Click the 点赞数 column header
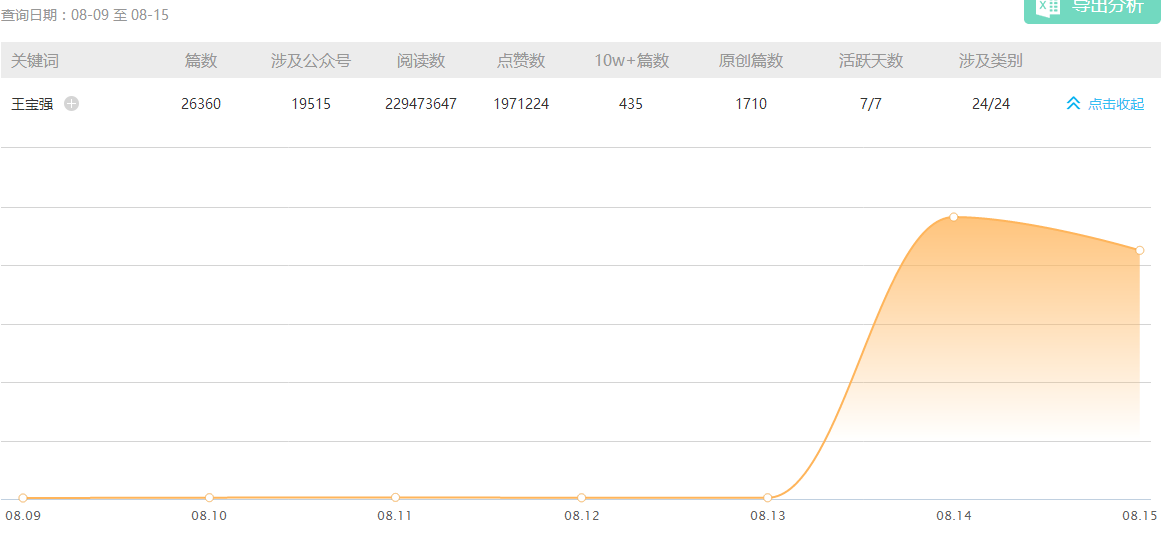The height and width of the screenshot is (537, 1162). (x=521, y=61)
